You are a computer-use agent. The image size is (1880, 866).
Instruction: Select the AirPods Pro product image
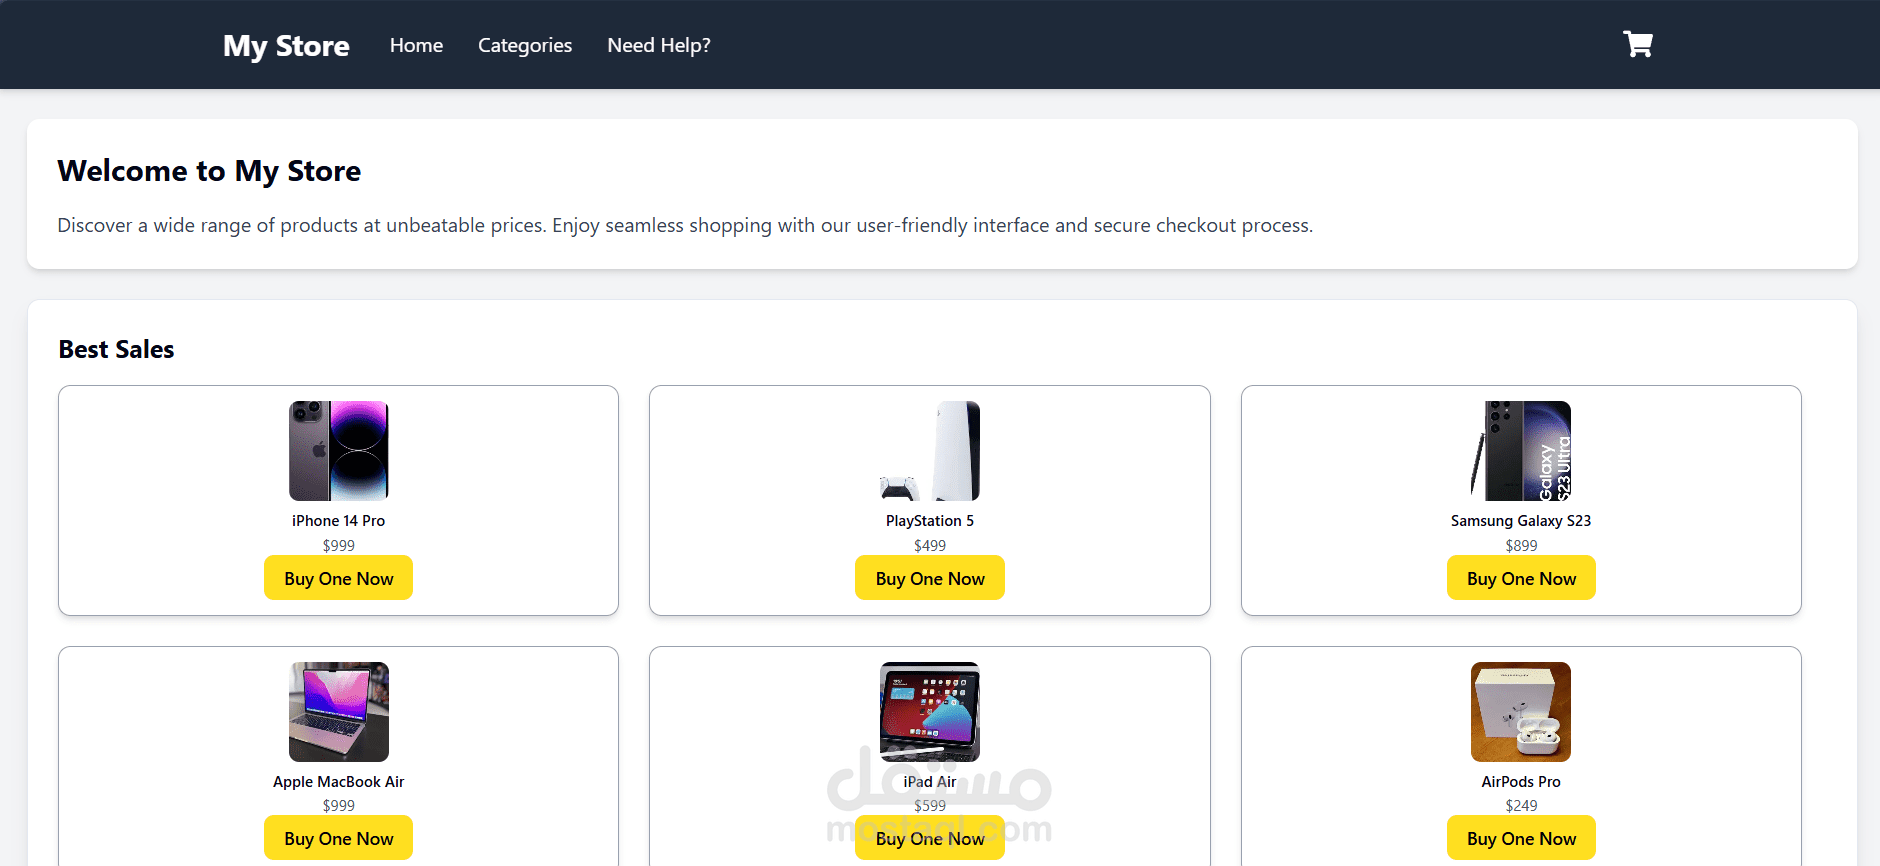click(x=1521, y=712)
